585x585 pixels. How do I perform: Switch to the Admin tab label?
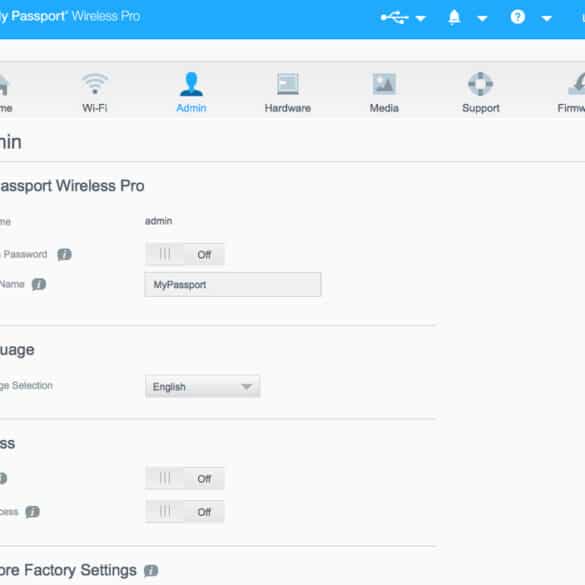(x=191, y=108)
